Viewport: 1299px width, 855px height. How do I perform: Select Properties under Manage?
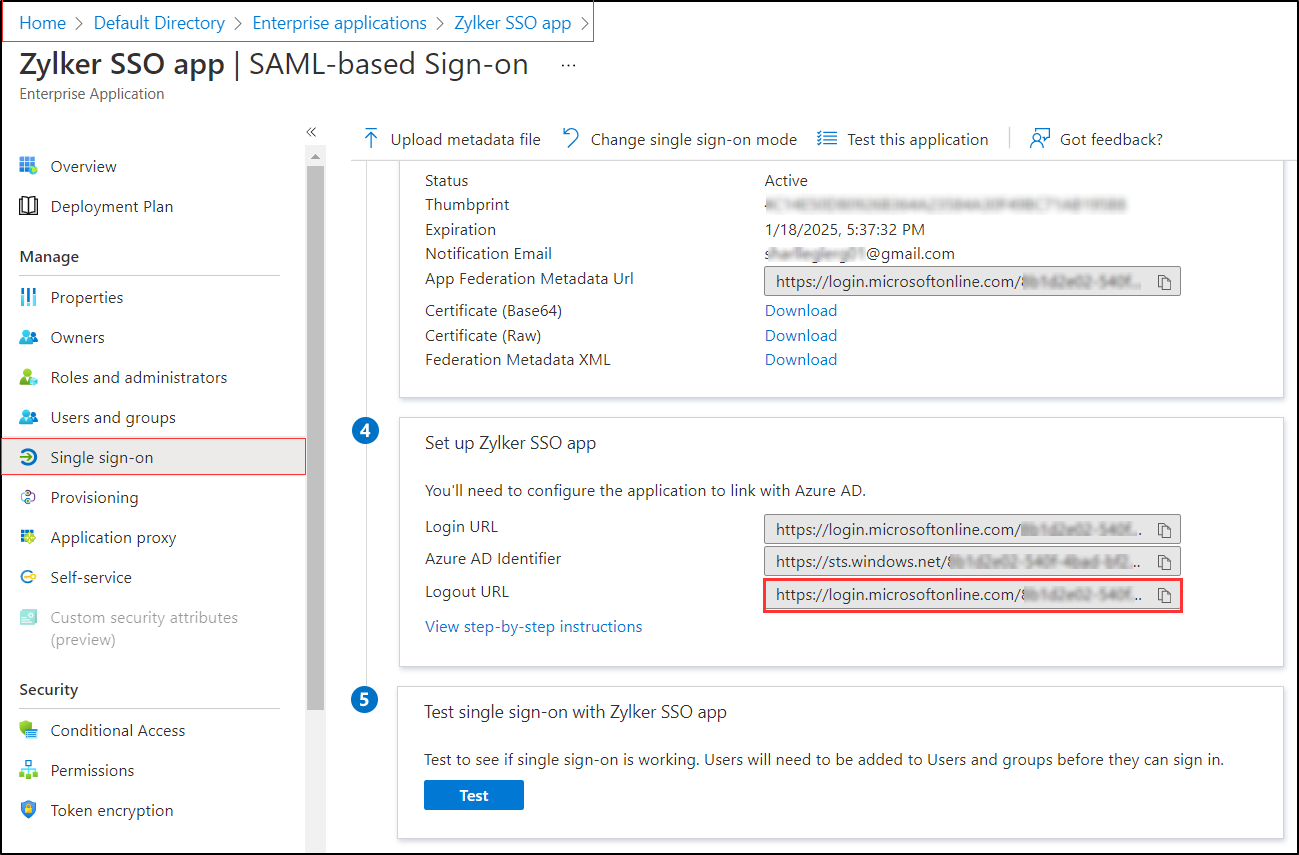[x=87, y=297]
